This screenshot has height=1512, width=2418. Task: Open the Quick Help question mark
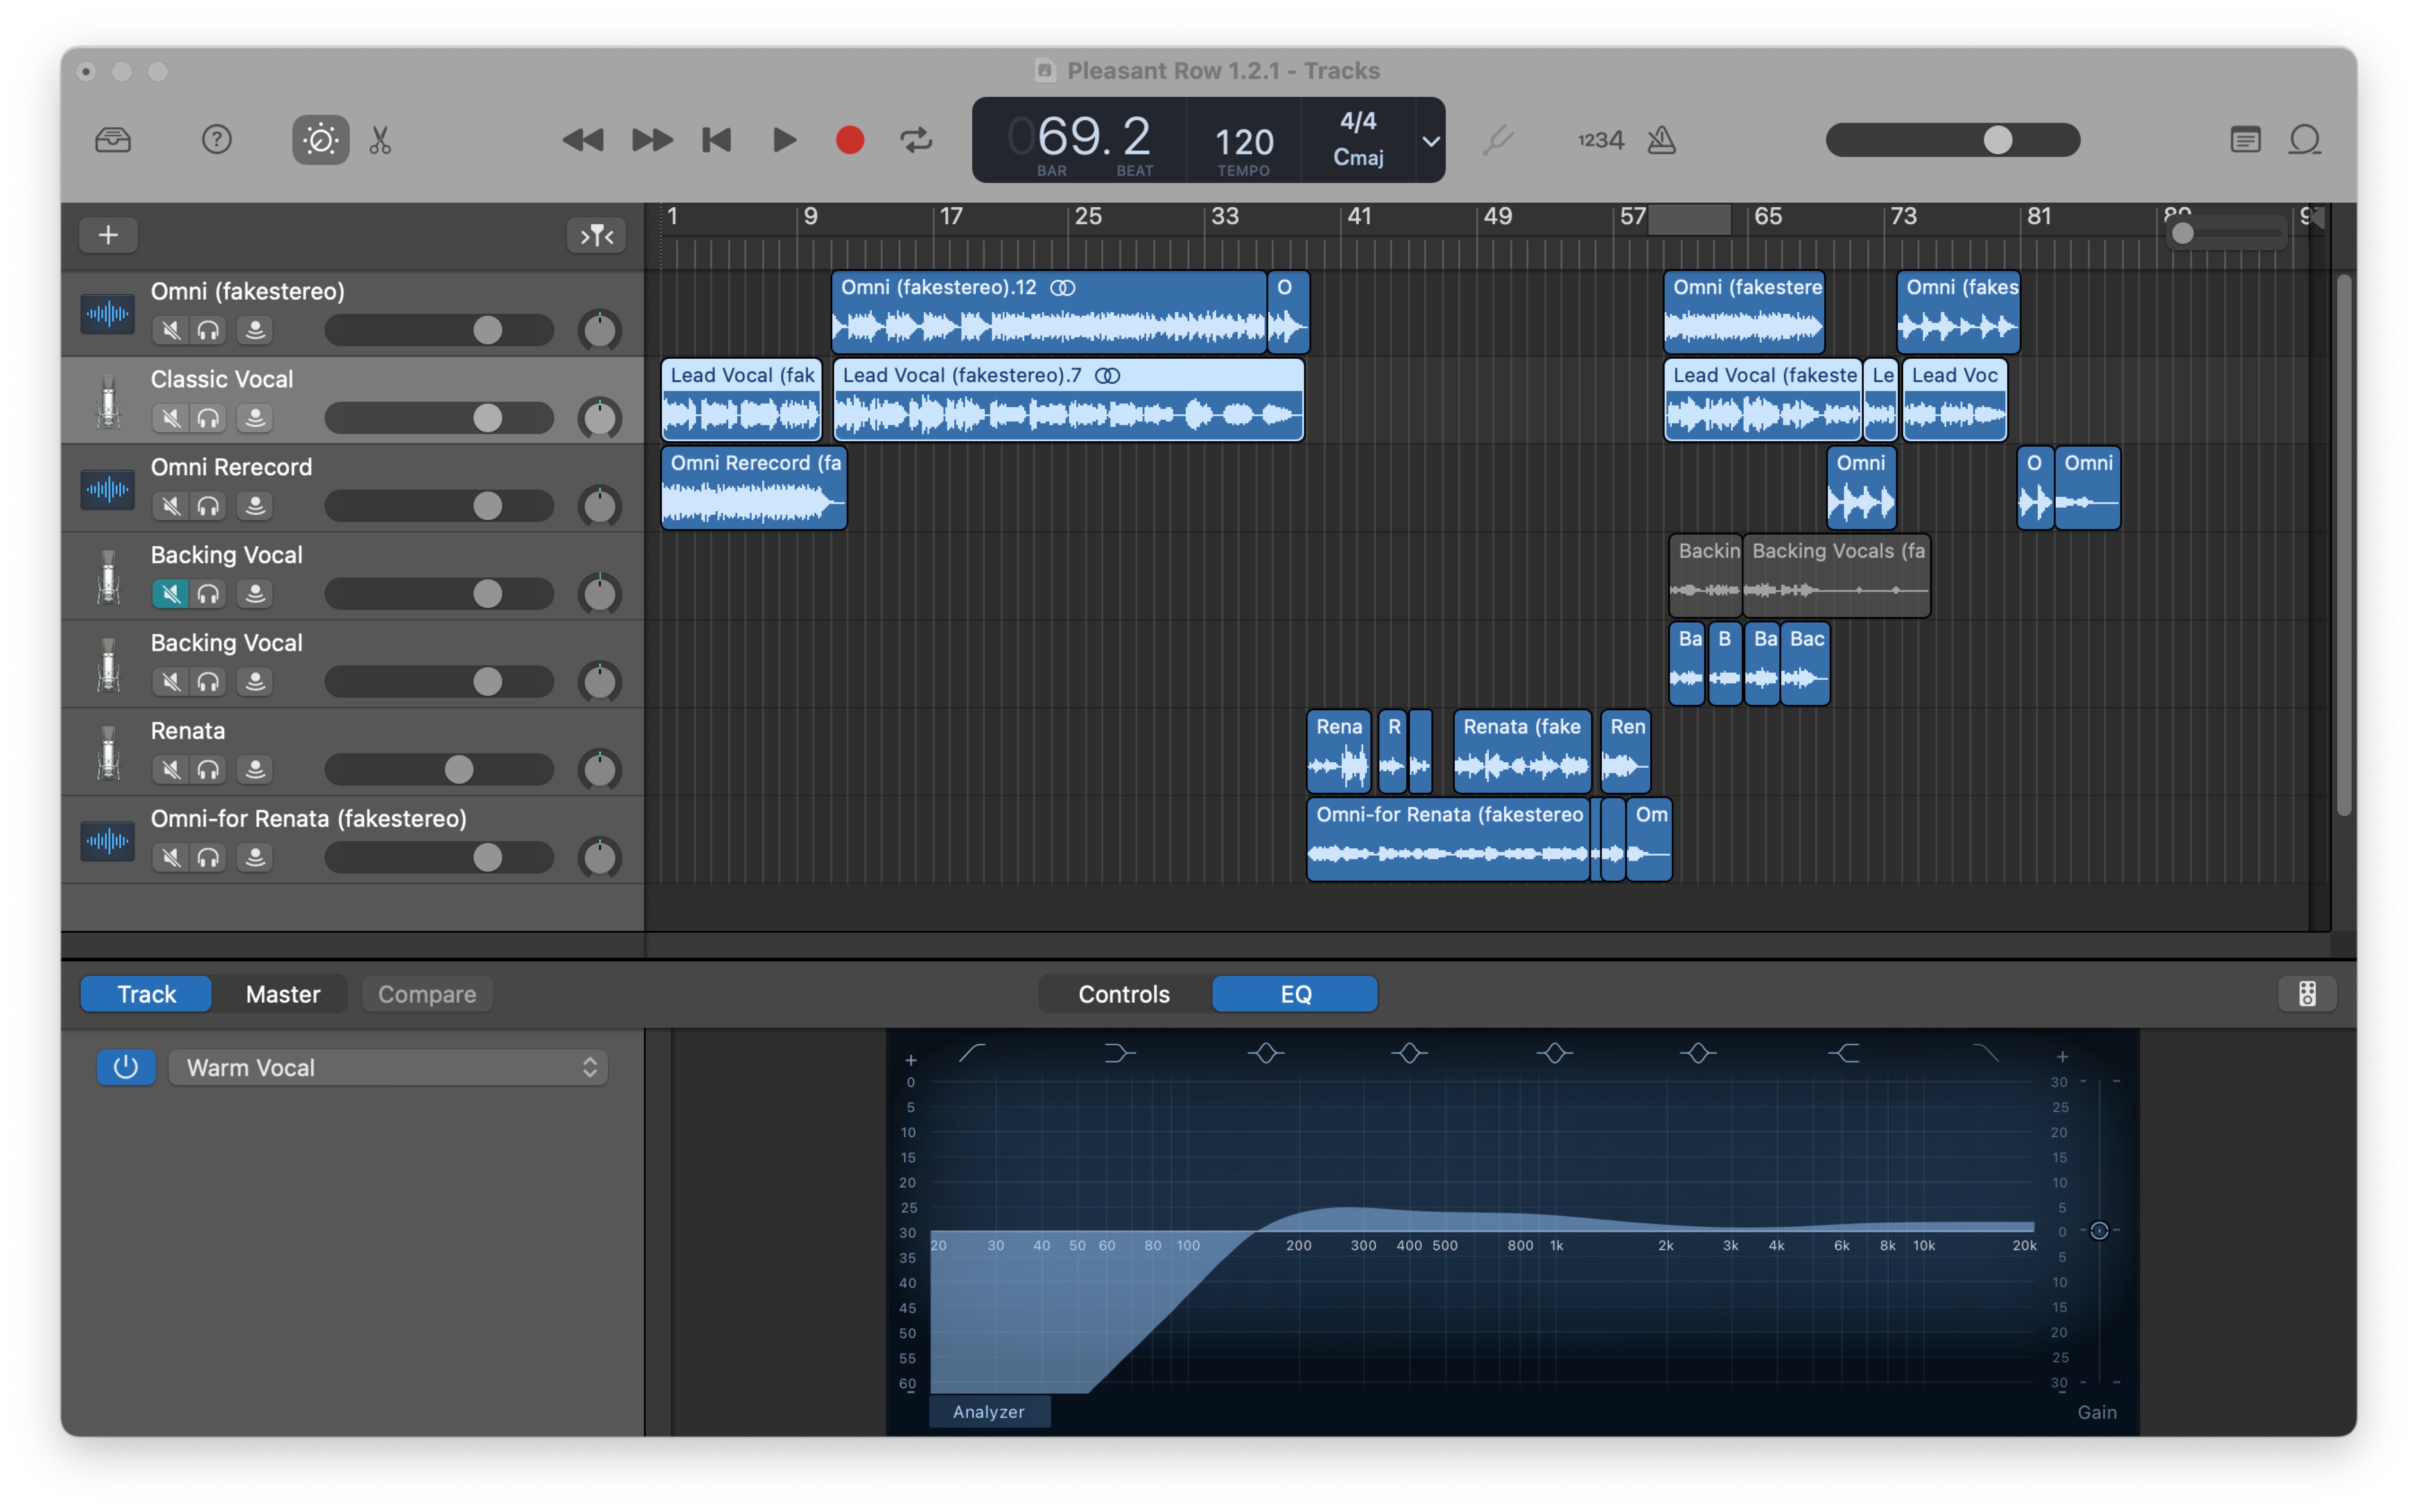[216, 140]
